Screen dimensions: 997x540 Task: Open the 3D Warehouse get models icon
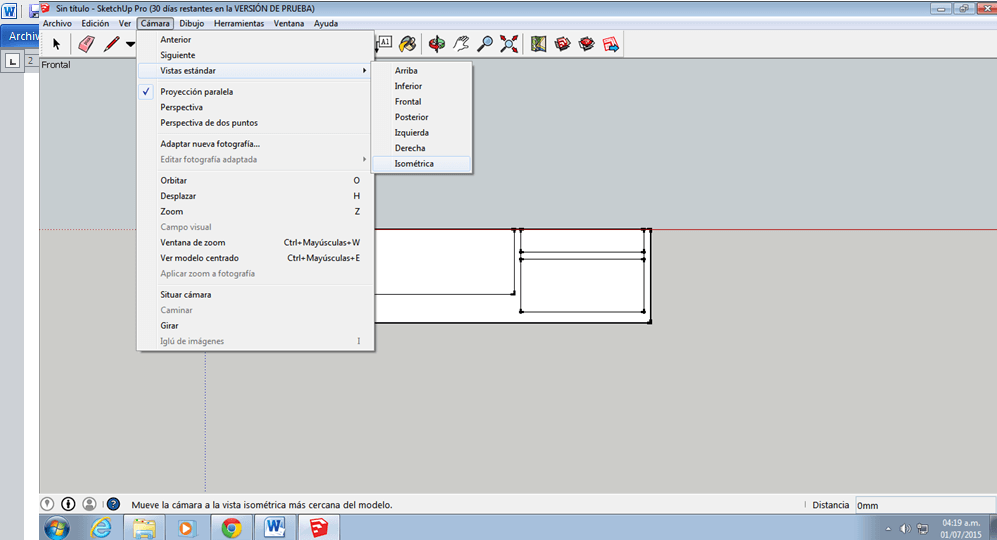coord(563,44)
